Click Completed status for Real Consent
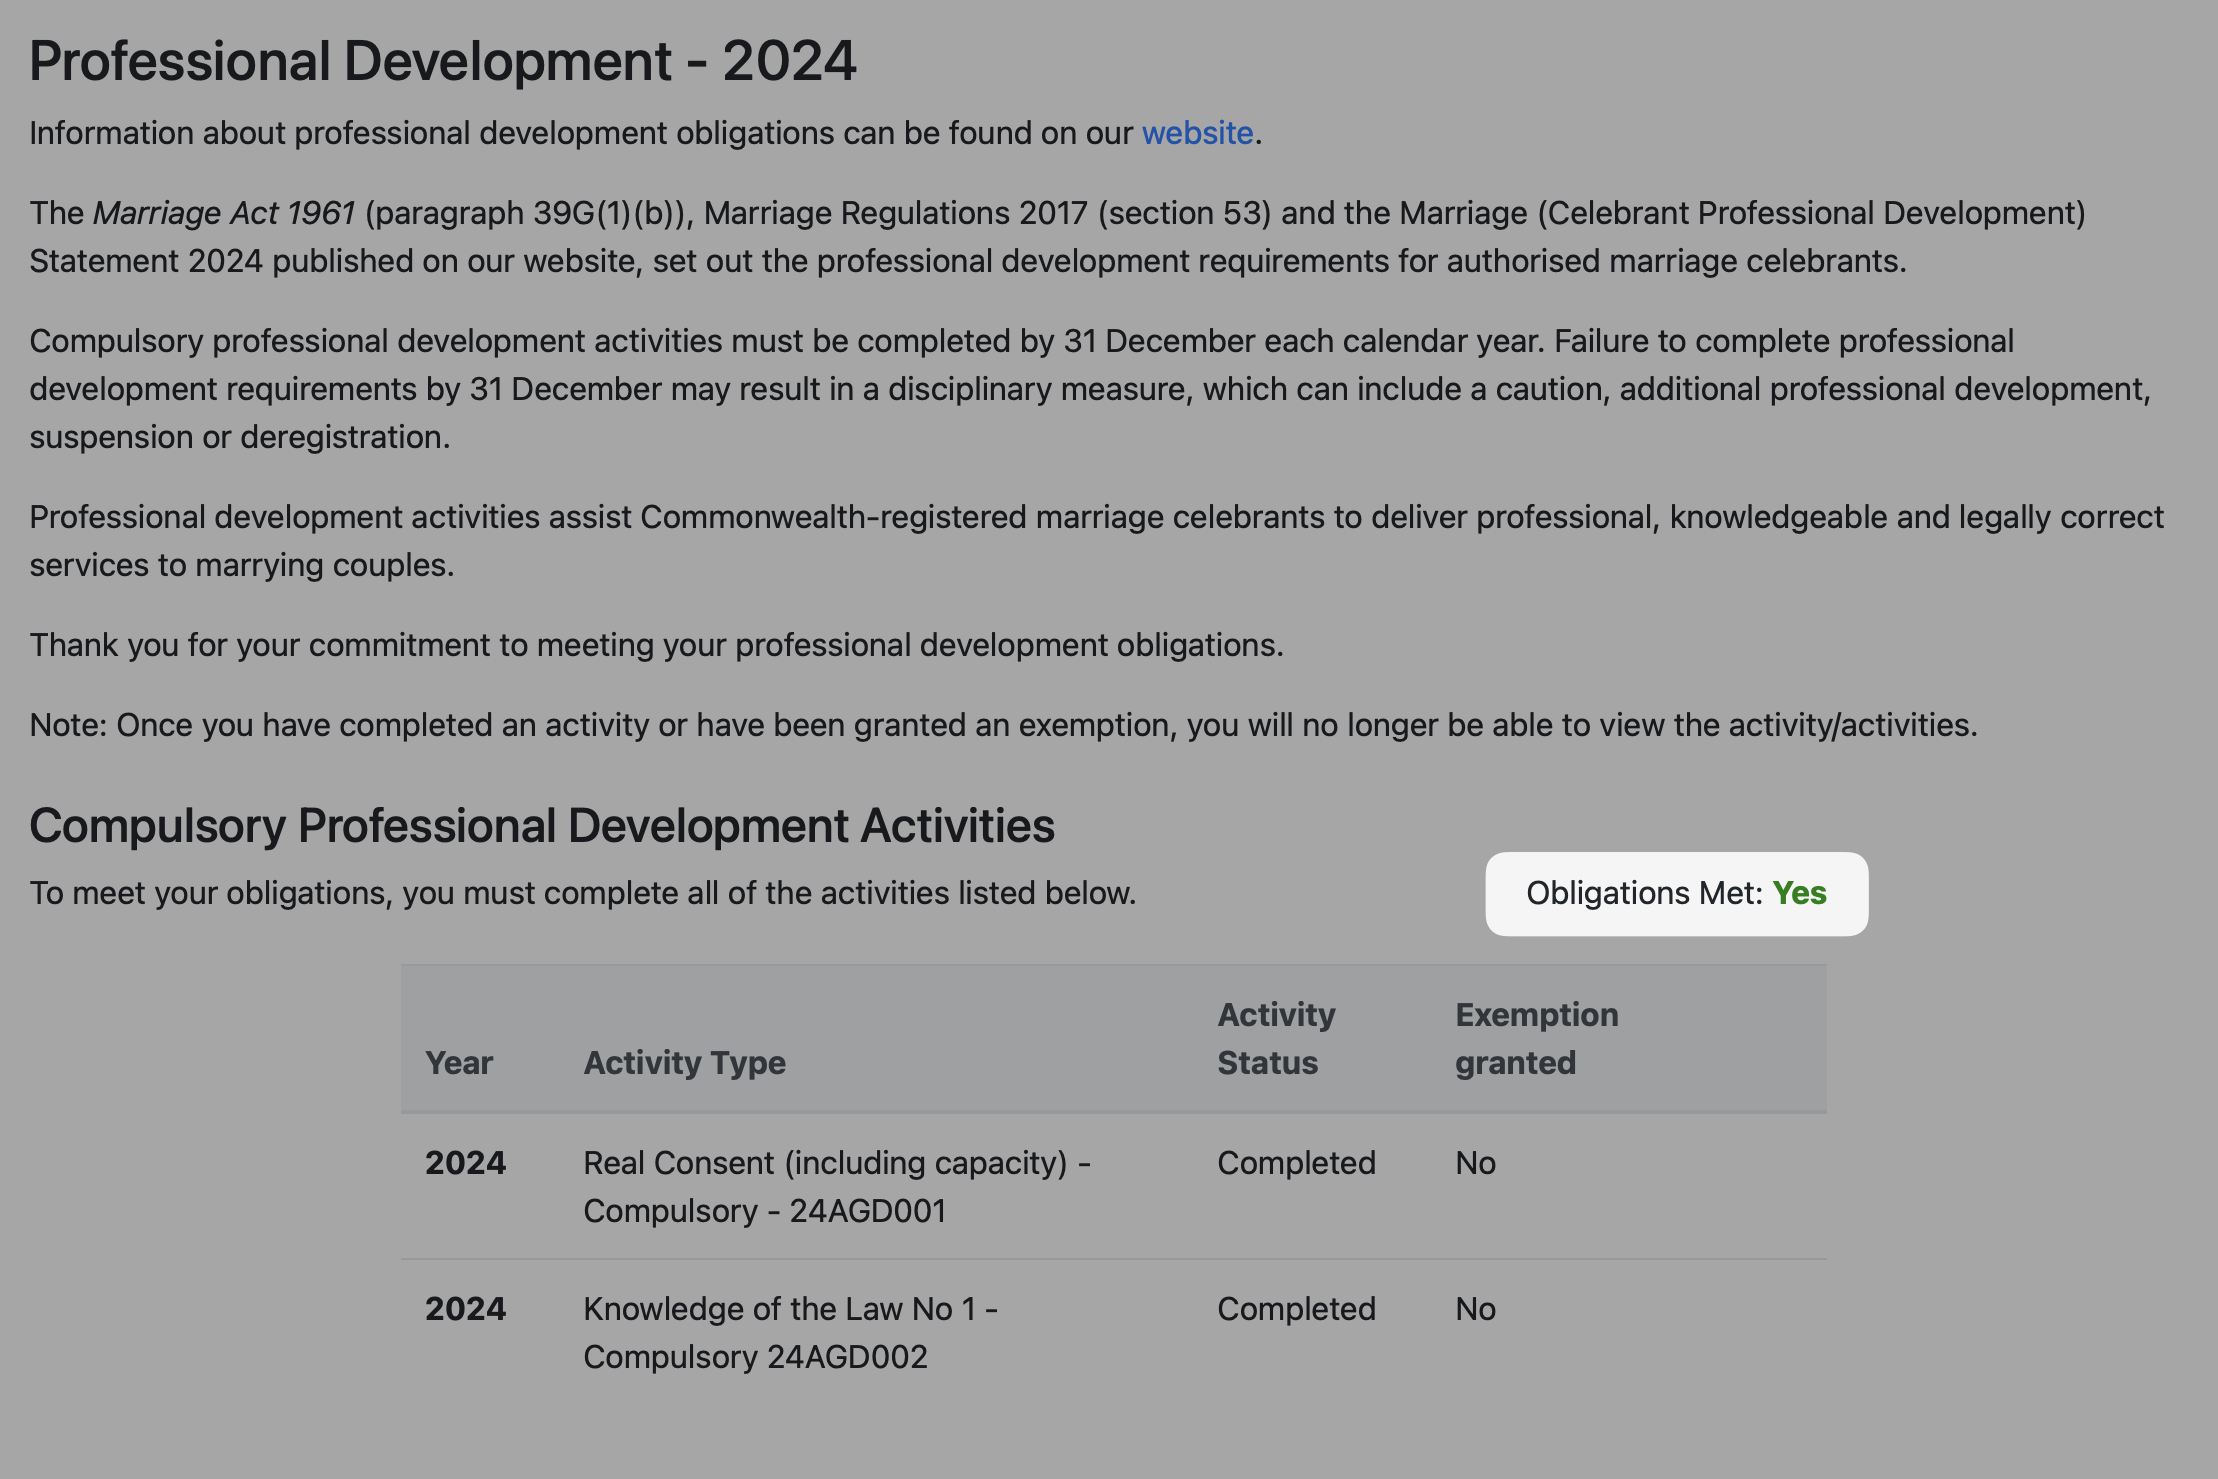 [1296, 1163]
